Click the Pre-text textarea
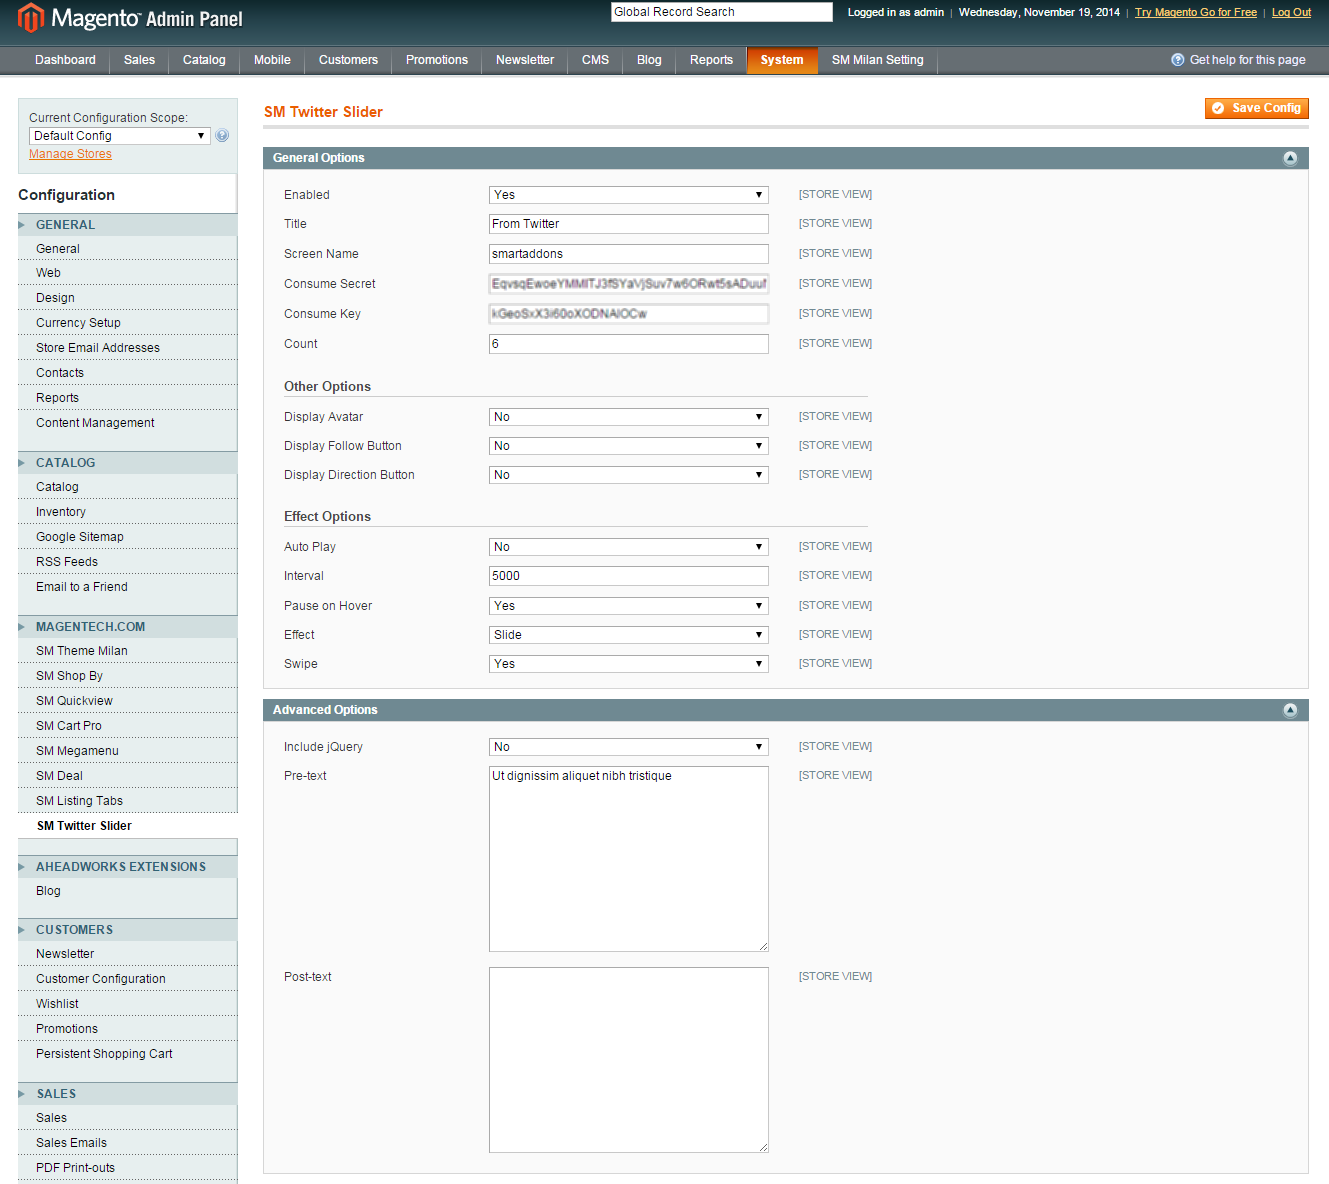This screenshot has height=1184, width=1329. click(629, 859)
